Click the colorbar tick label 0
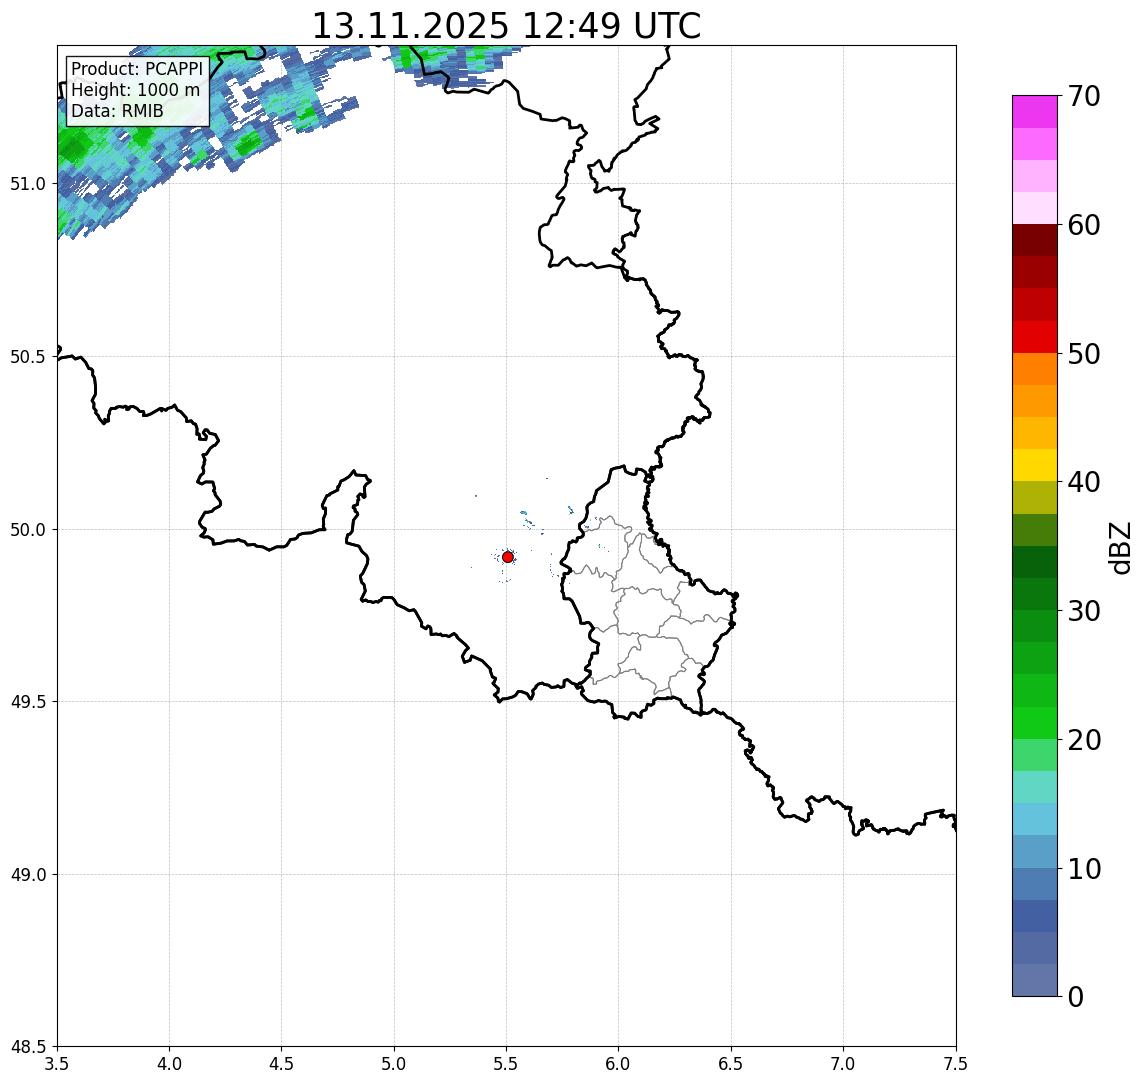The height and width of the screenshot is (1084, 1145). coord(1076,996)
